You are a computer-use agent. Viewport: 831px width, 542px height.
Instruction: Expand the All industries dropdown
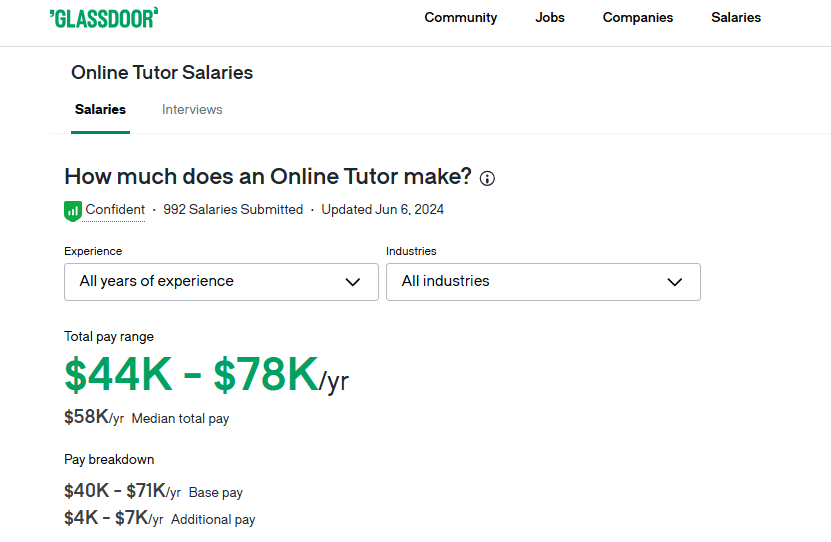[x=543, y=282]
